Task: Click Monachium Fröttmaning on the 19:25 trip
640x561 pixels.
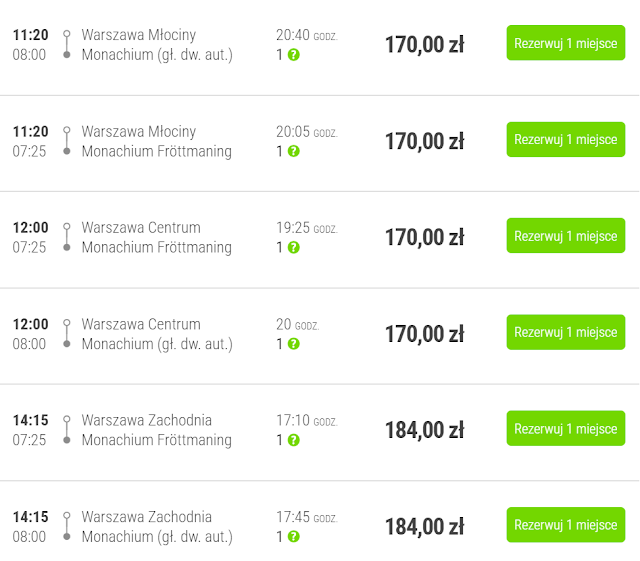Action: 156,247
